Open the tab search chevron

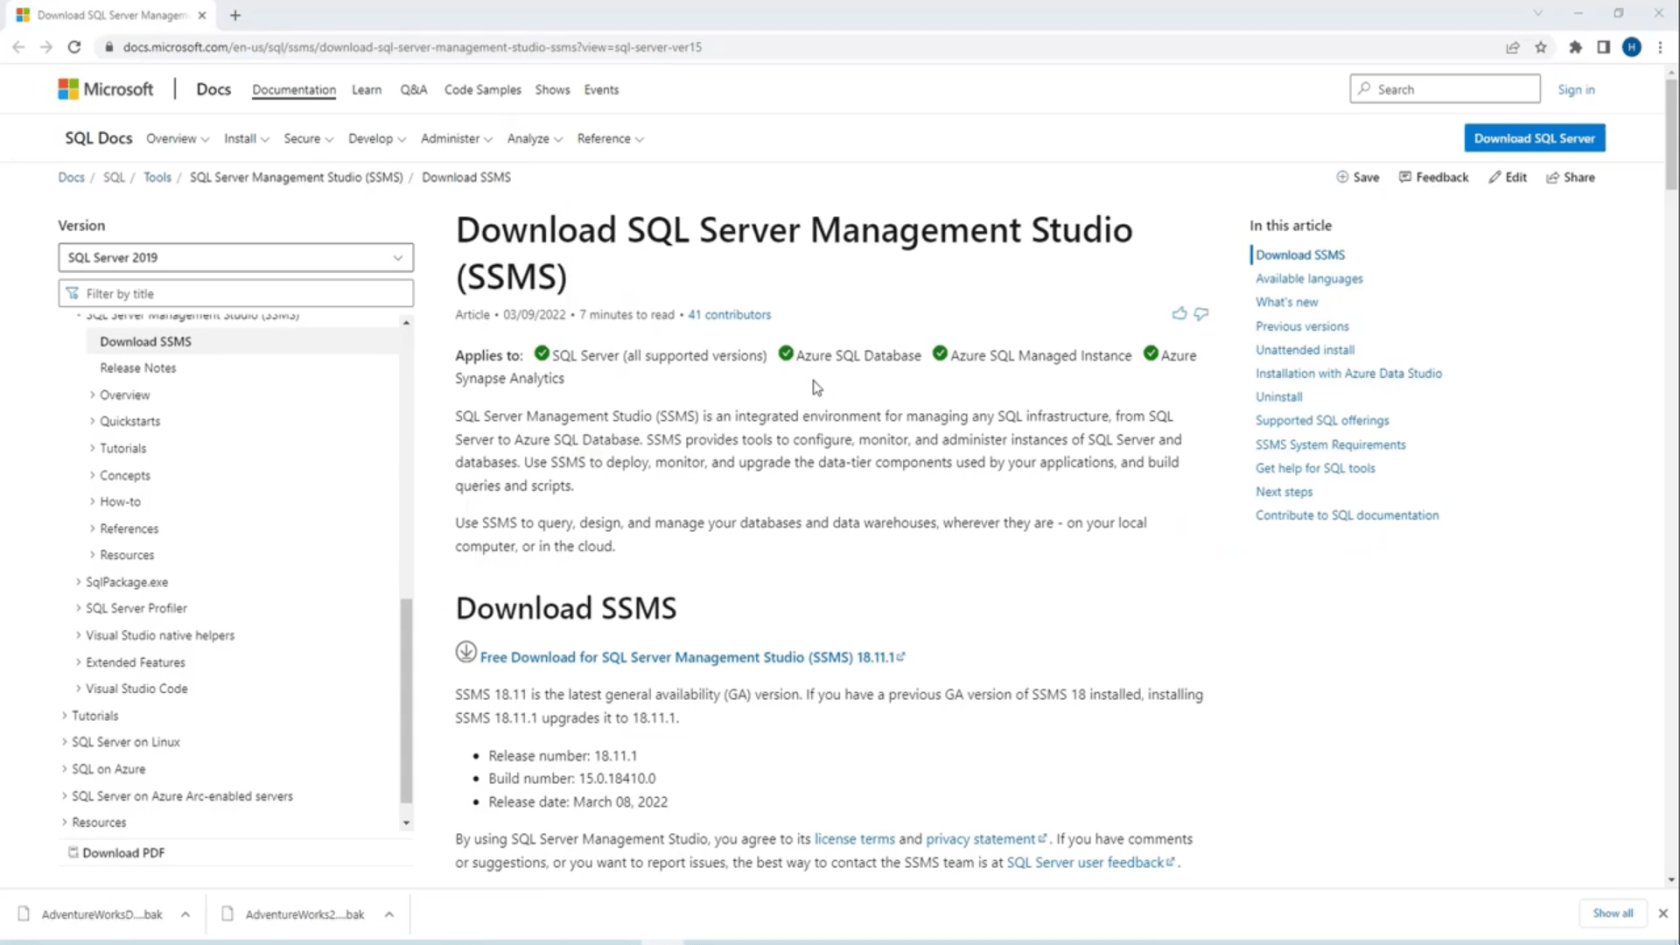pos(1538,14)
